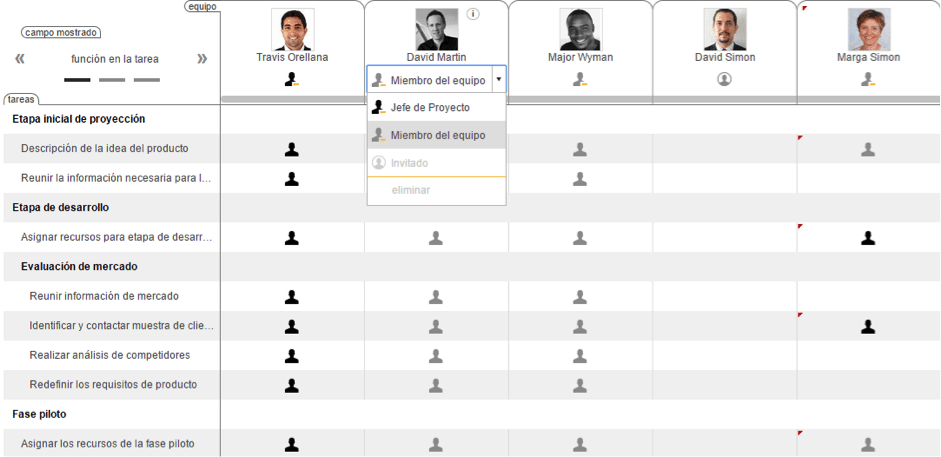Viewport: 941px width, 457px height.
Task: Toggle Travis Orellana's role on Descripción de la idea del producto
Action: coord(292,149)
